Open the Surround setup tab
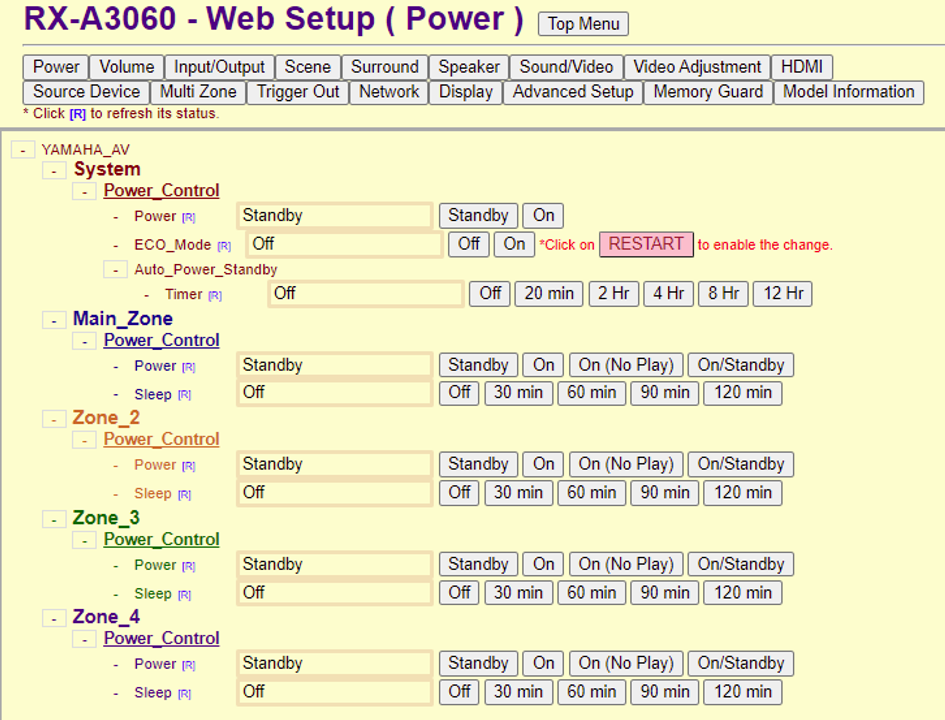The height and width of the screenshot is (720, 945). click(x=385, y=67)
